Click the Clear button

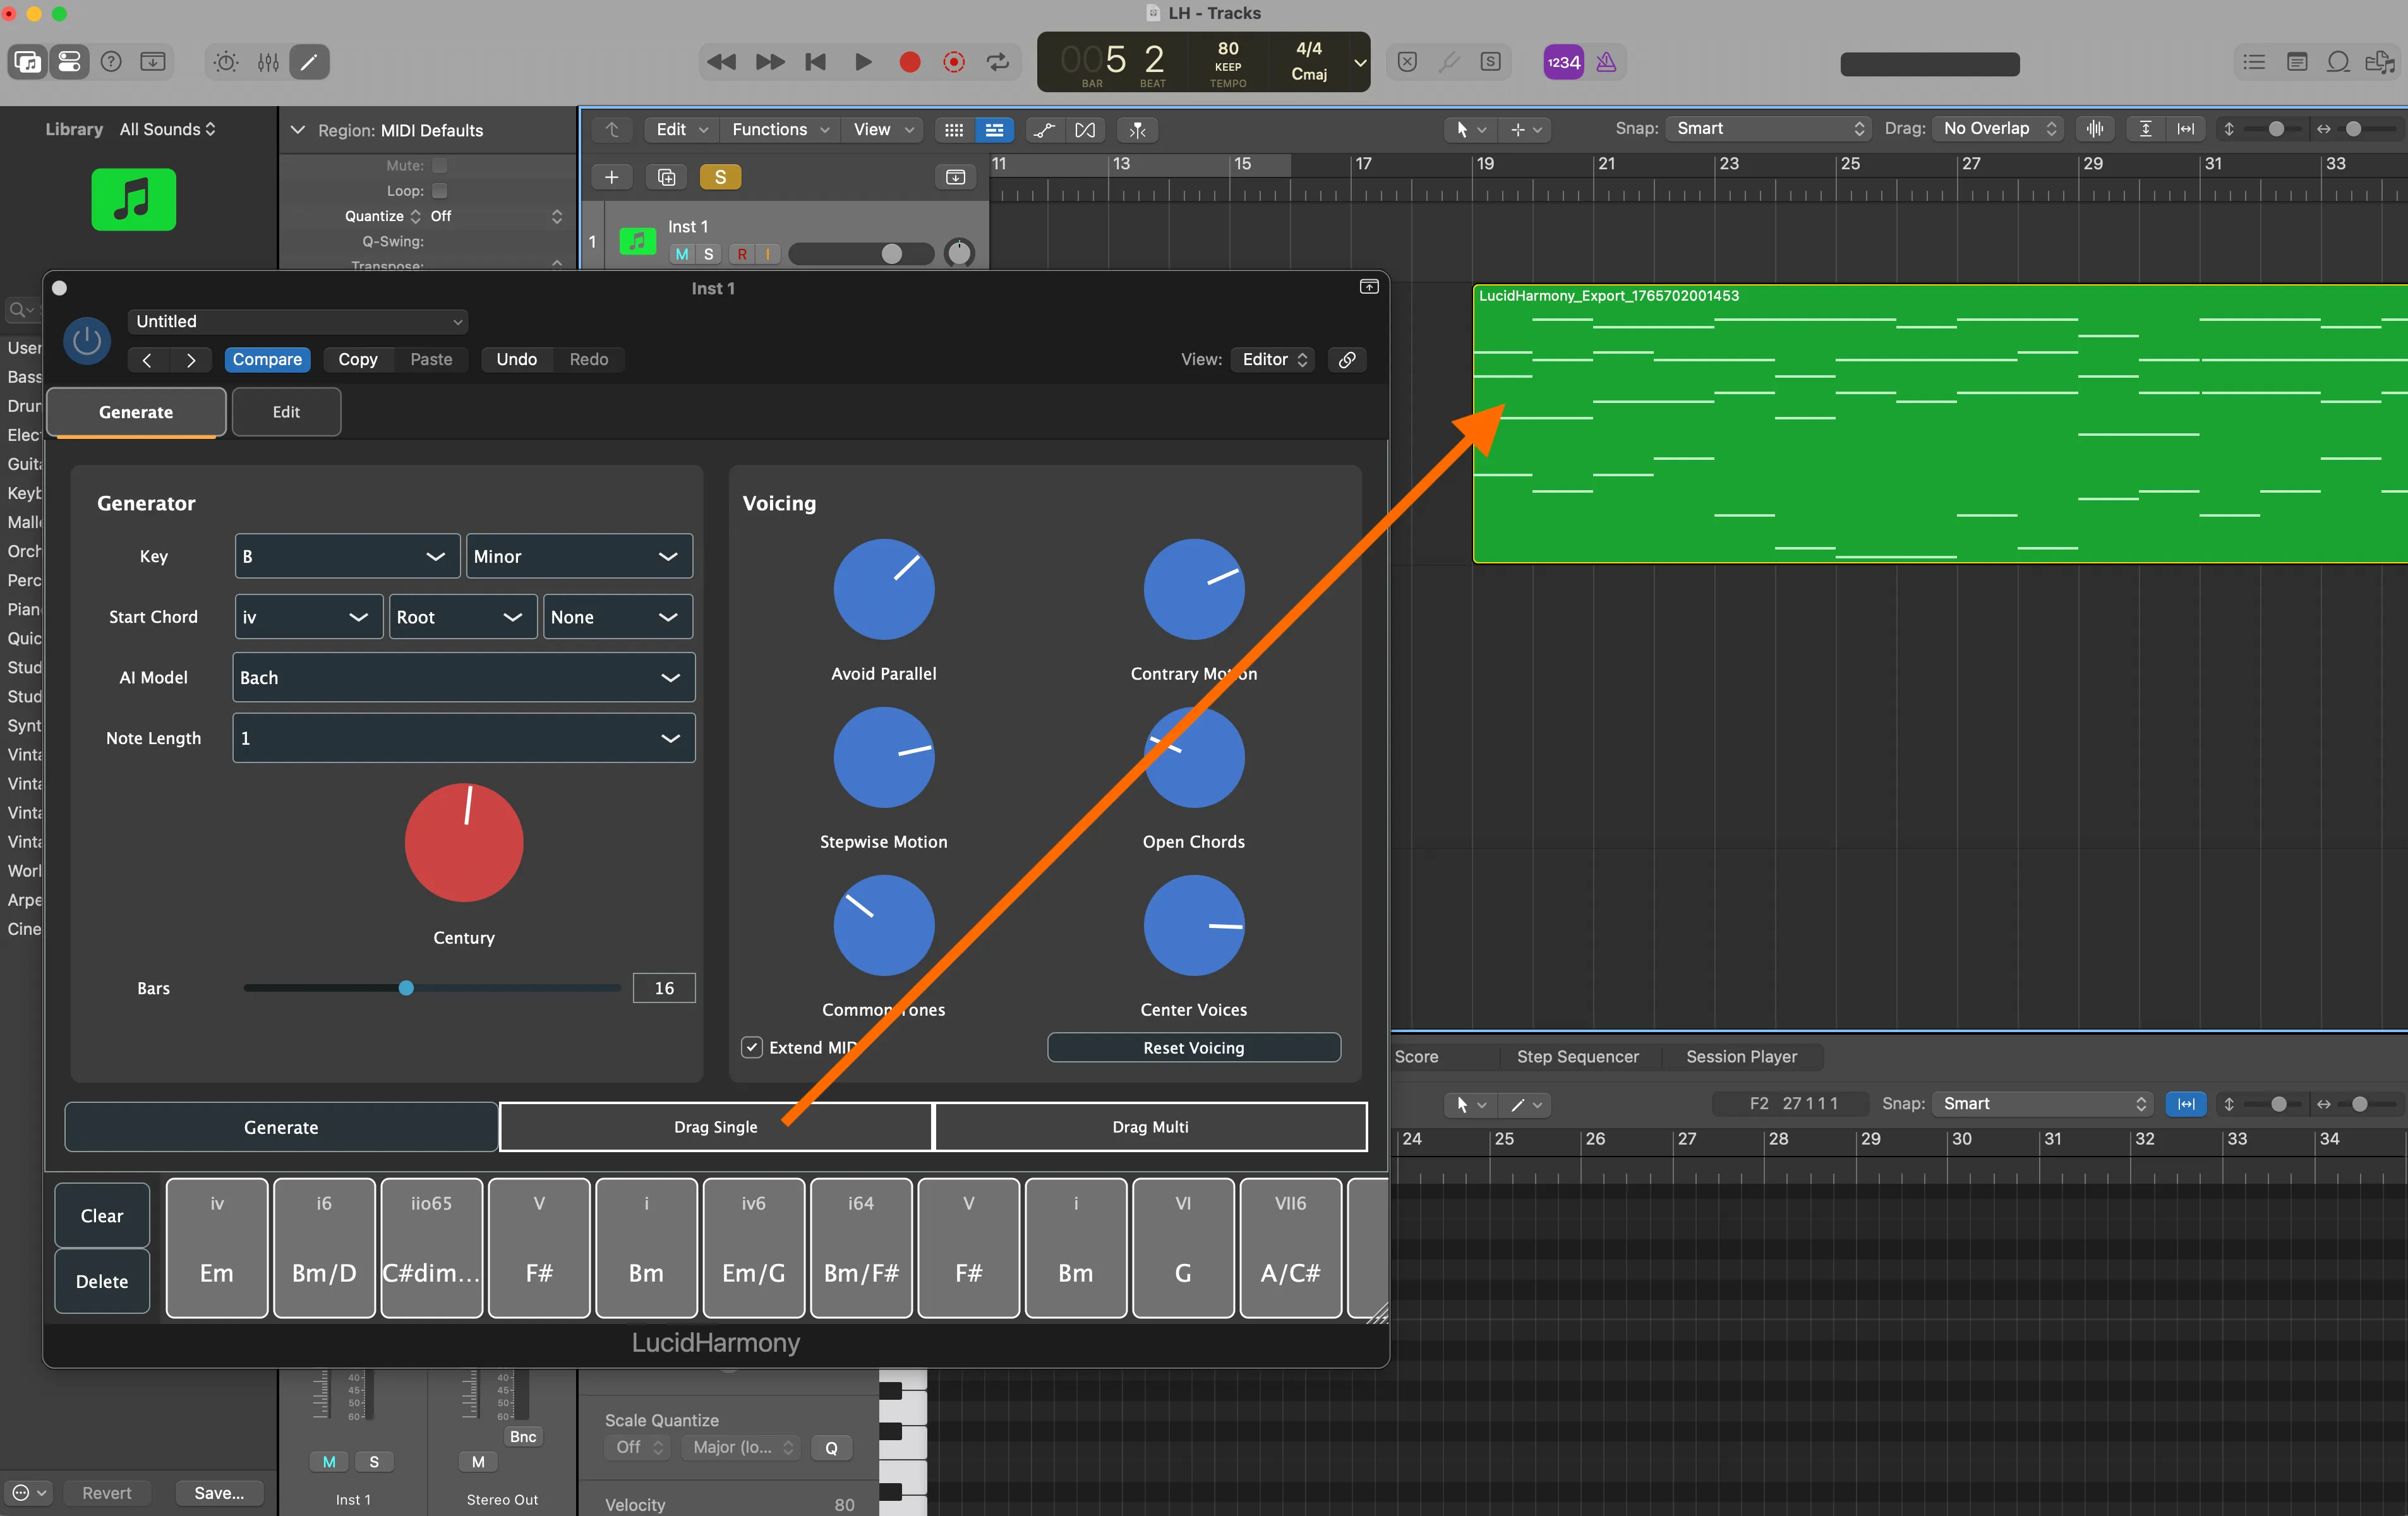click(x=102, y=1215)
